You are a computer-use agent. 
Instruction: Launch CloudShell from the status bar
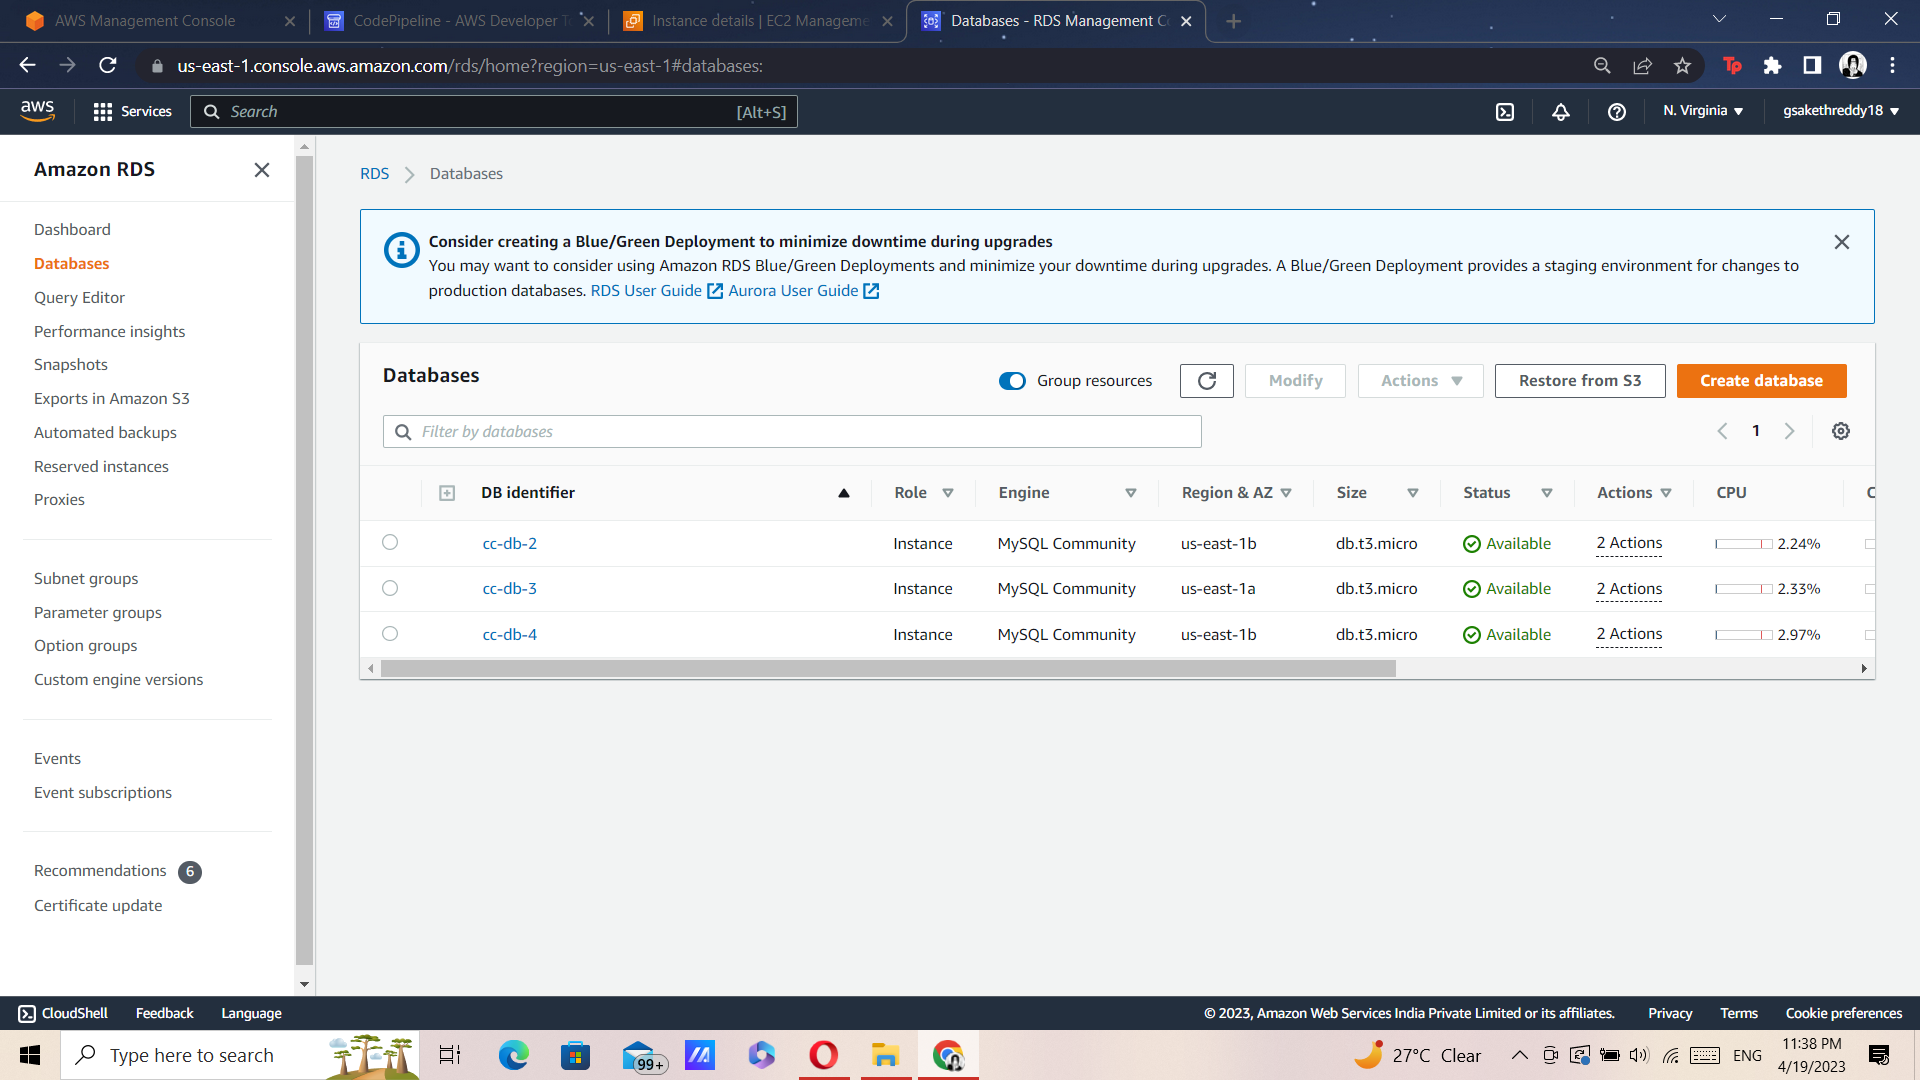[63, 1013]
